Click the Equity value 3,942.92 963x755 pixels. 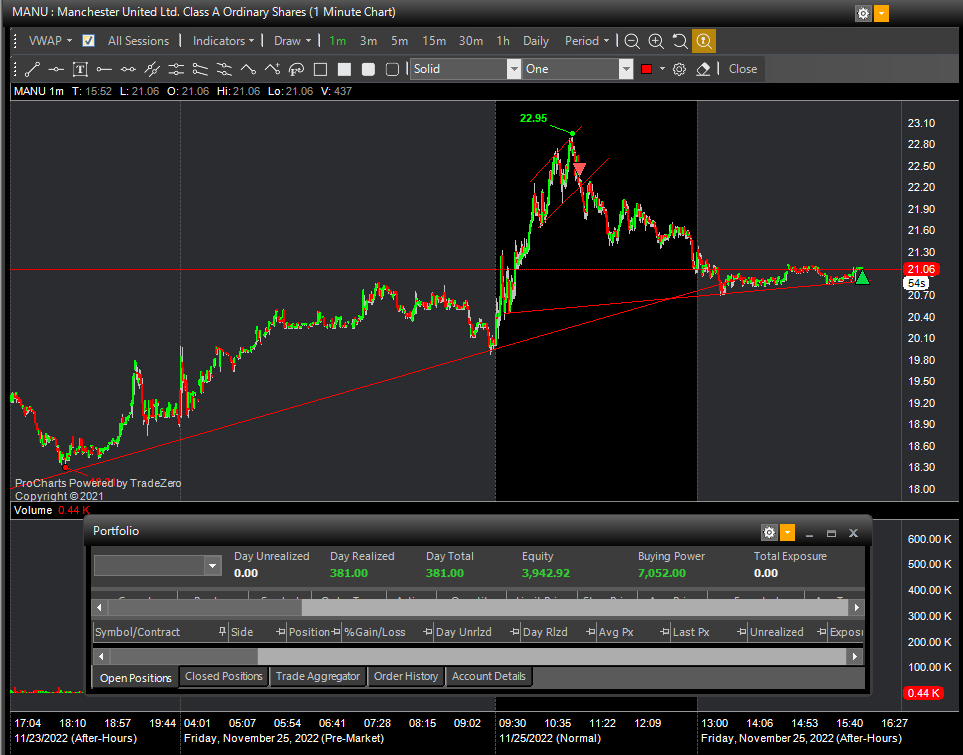[545, 573]
